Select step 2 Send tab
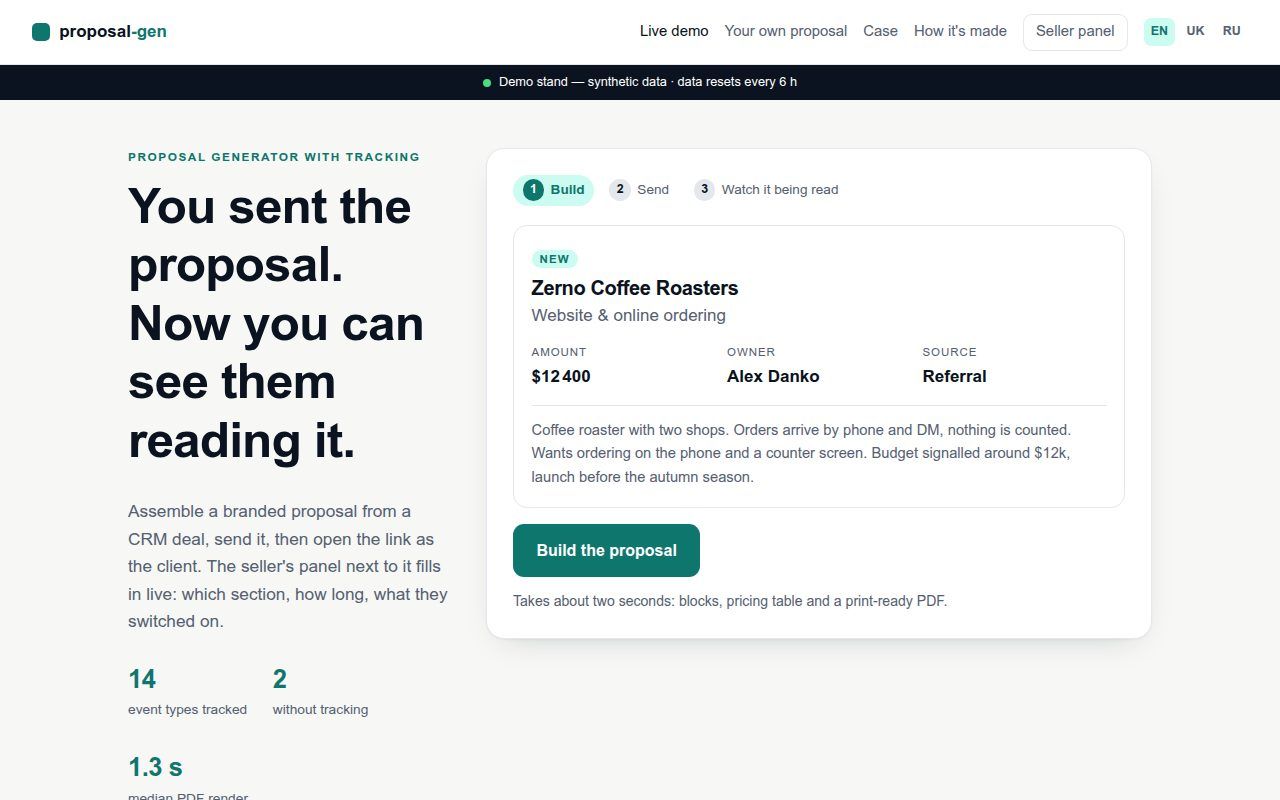 tap(639, 190)
